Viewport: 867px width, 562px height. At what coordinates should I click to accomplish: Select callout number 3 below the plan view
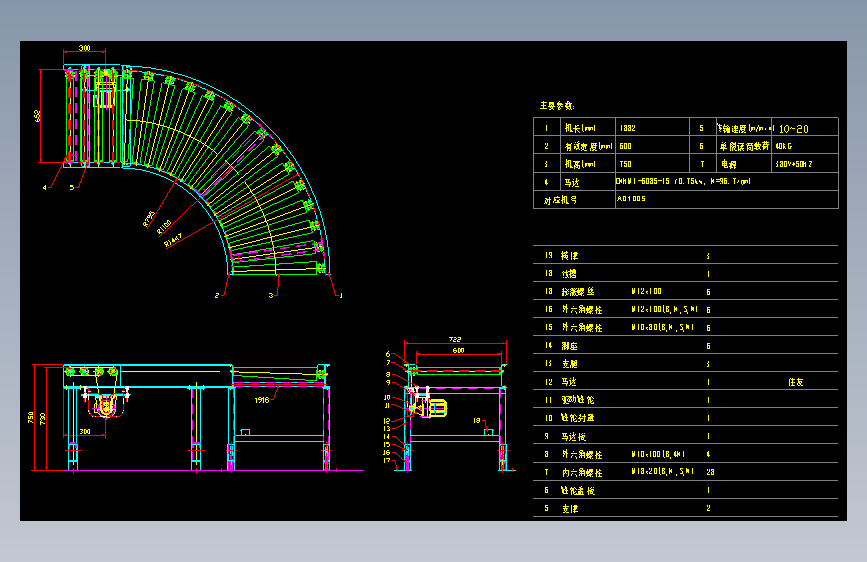pos(271,295)
